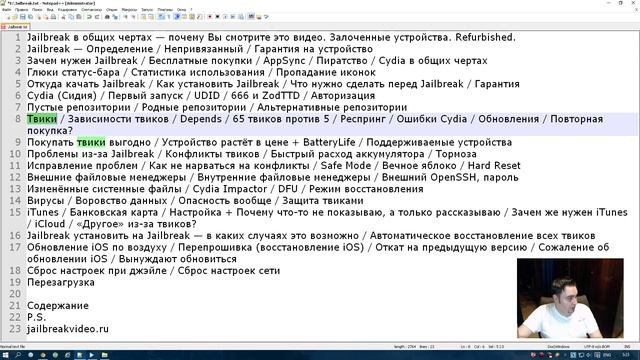Select the Jailbreak.txt document tab
The width and height of the screenshot is (640, 360).
click(x=15, y=27)
